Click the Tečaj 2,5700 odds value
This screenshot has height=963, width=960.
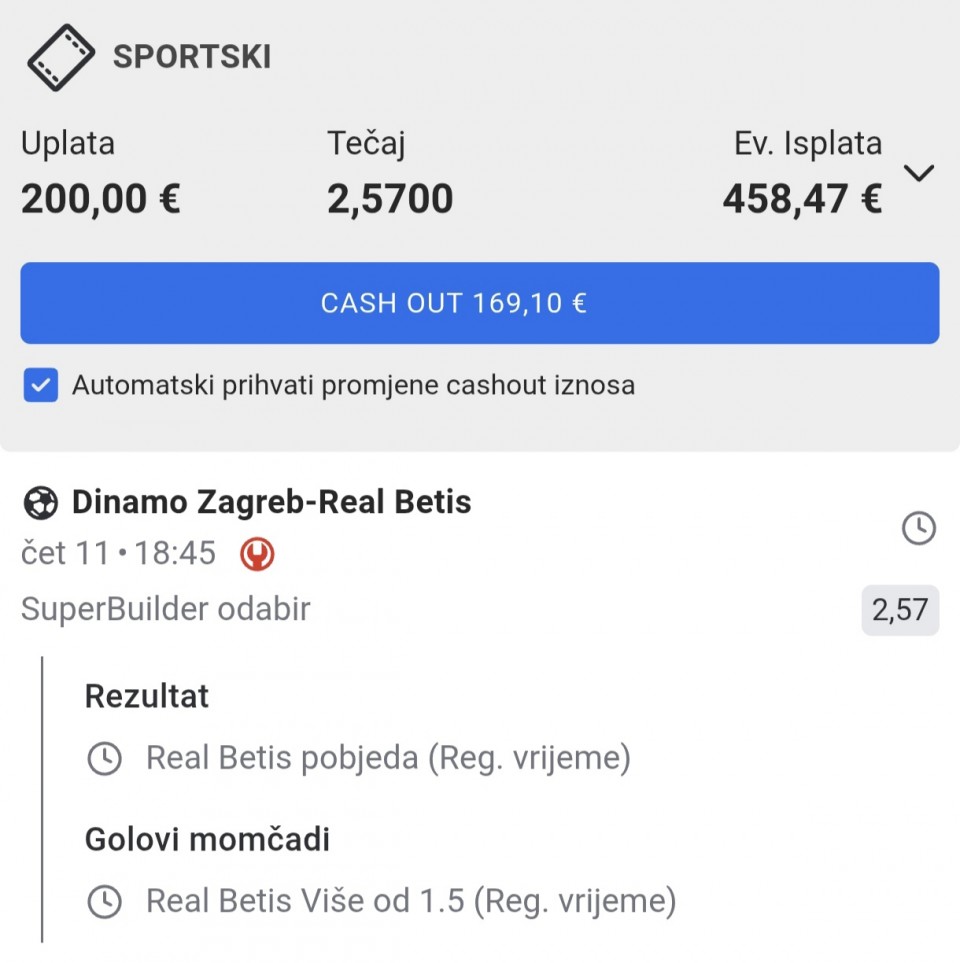tap(390, 199)
